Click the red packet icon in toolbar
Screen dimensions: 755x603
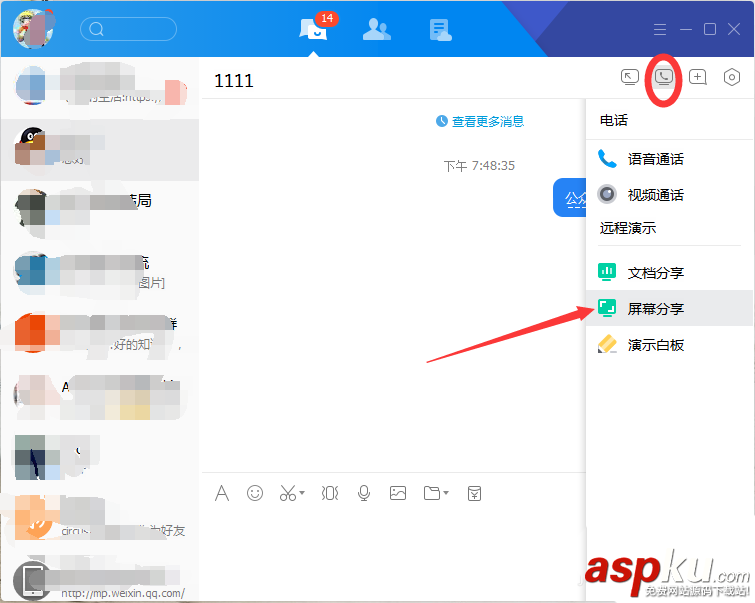pos(474,493)
